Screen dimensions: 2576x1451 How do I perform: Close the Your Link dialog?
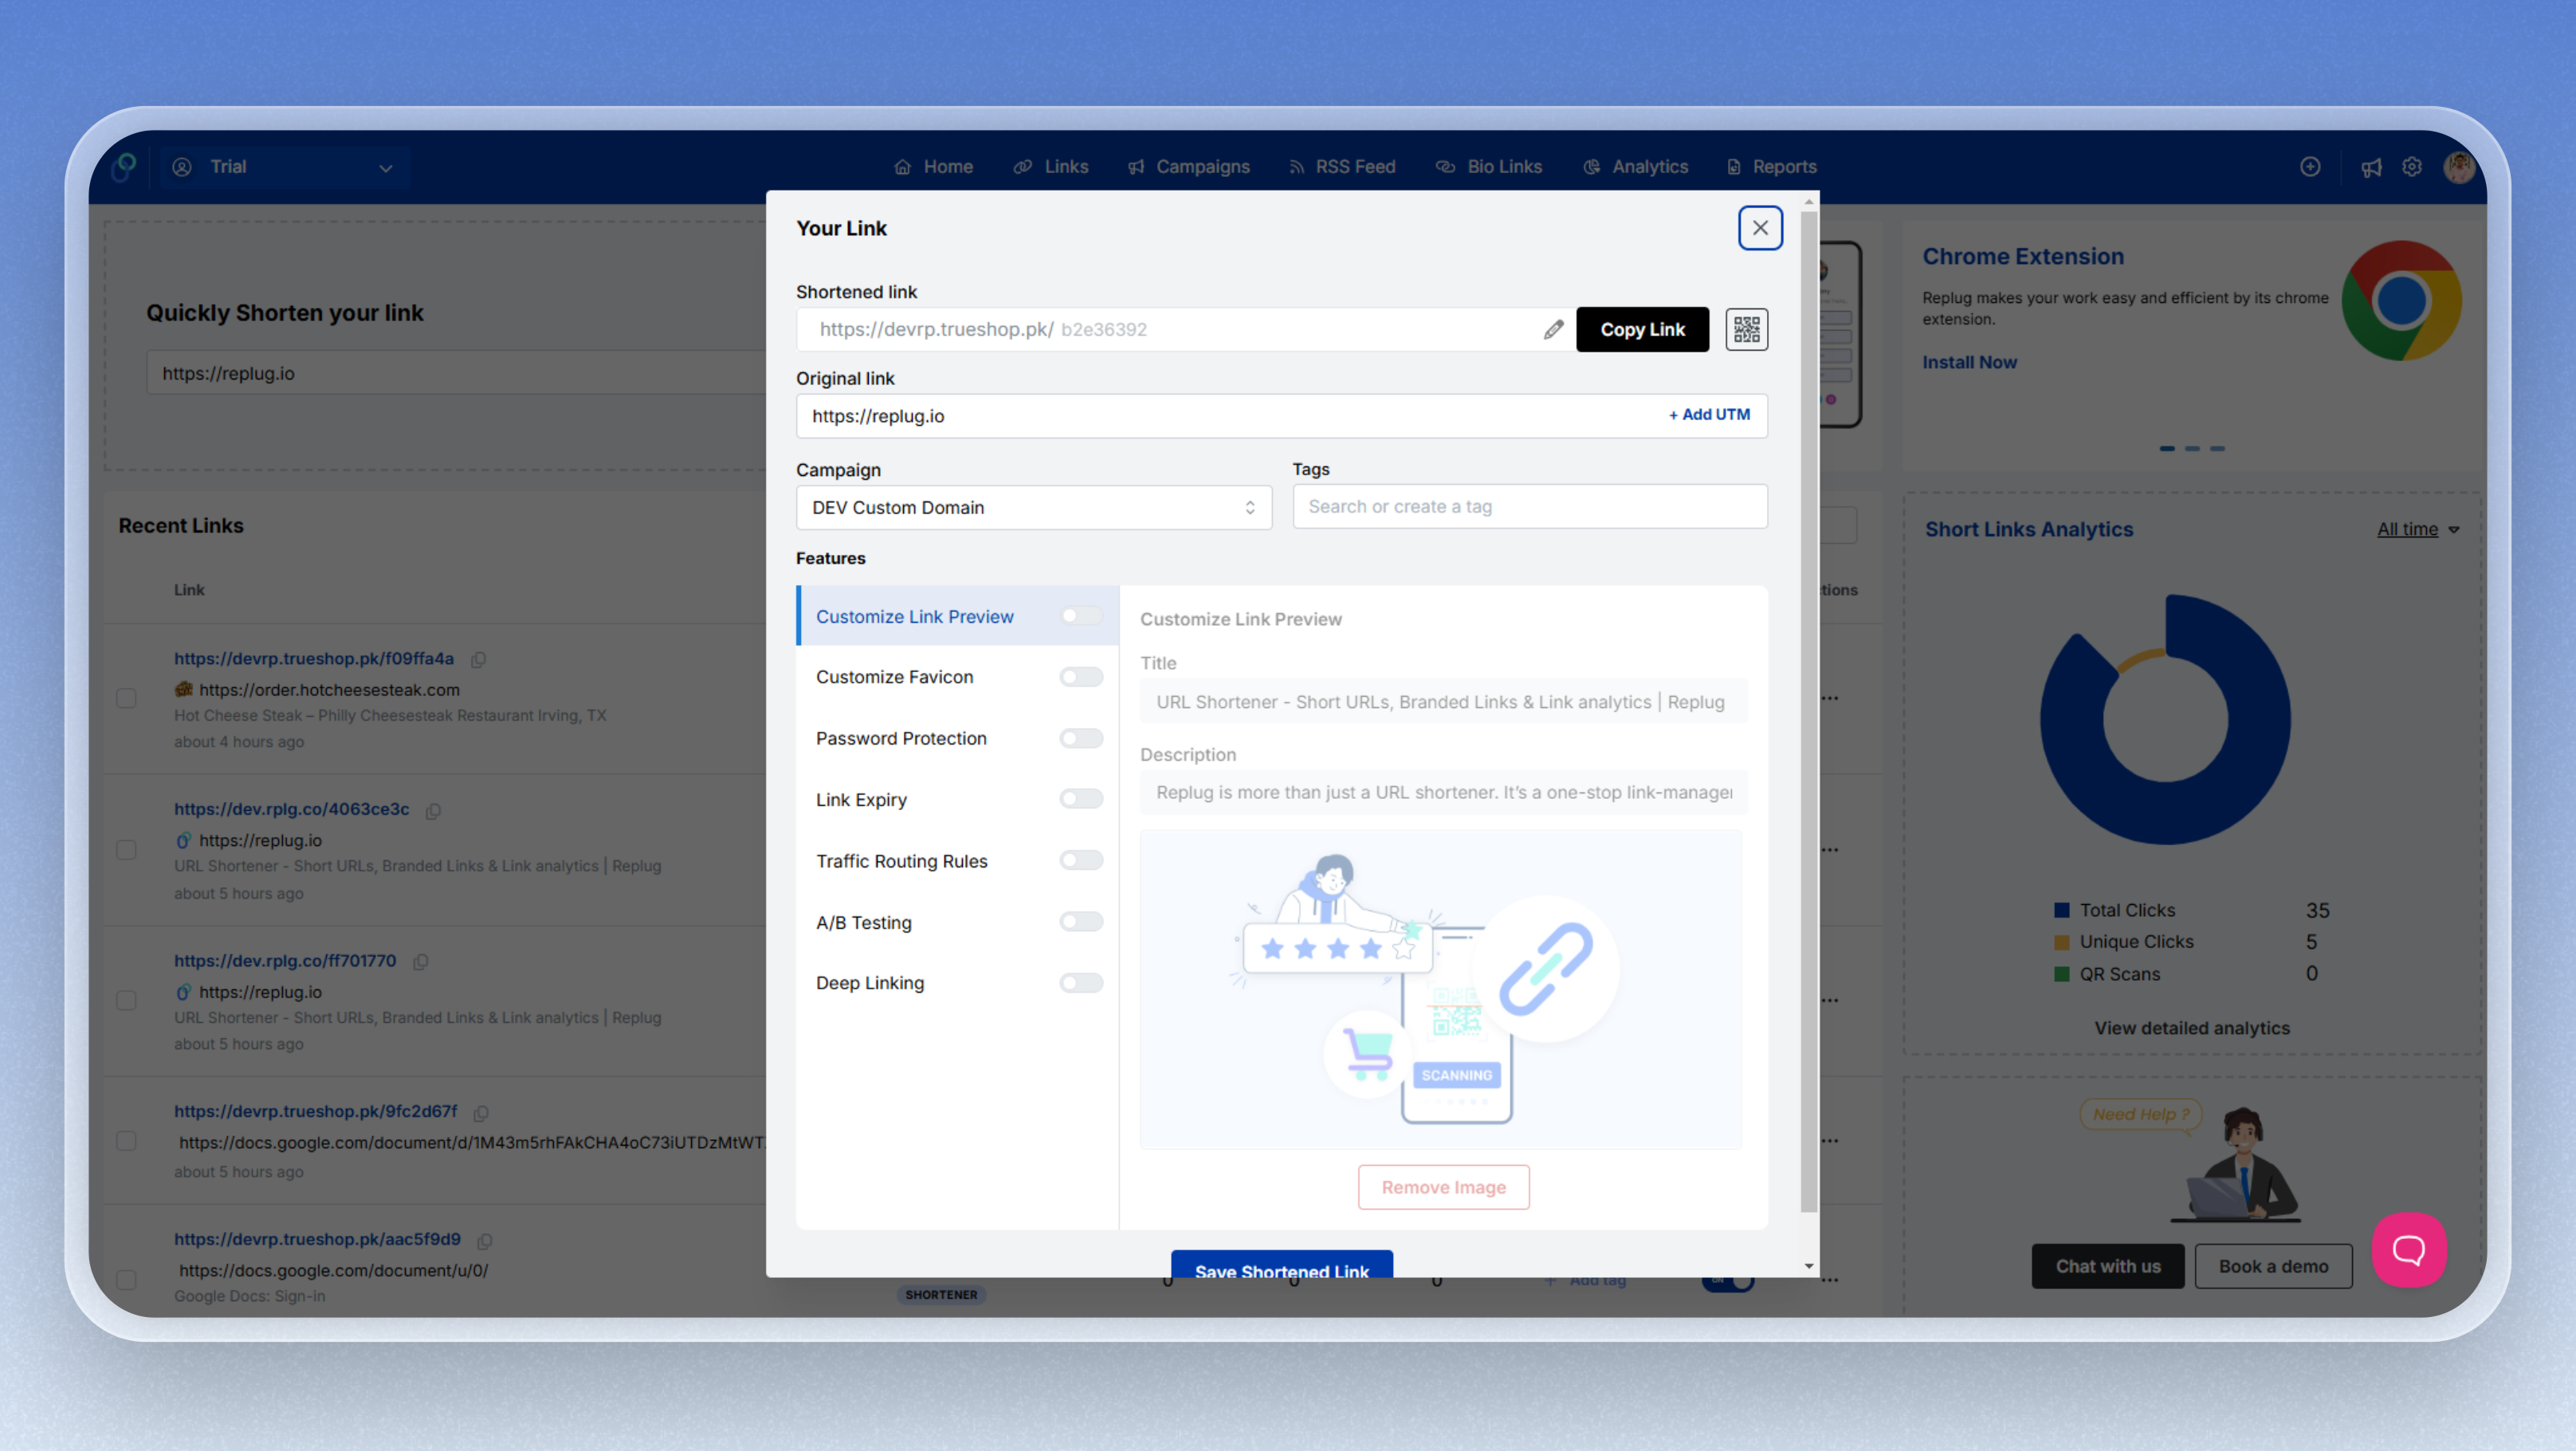tap(1760, 228)
